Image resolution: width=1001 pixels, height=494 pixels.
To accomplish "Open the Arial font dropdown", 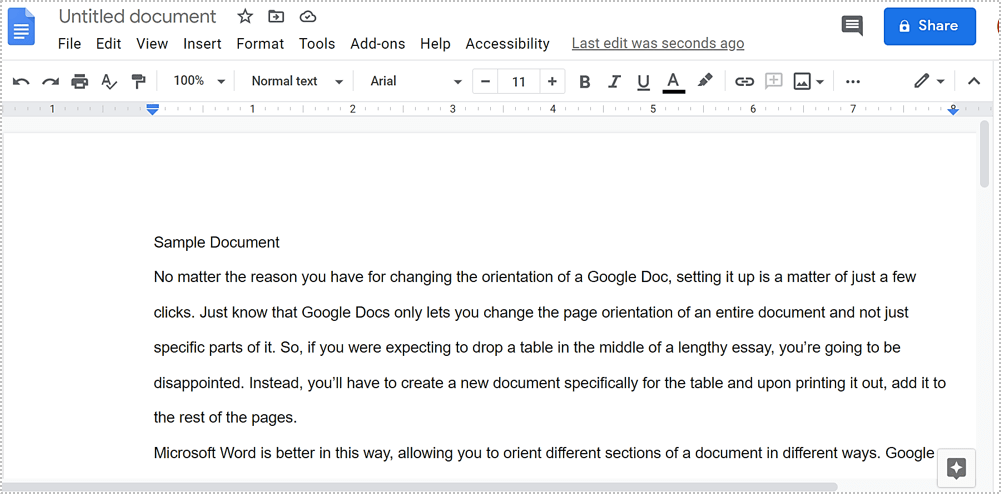I will coord(416,81).
